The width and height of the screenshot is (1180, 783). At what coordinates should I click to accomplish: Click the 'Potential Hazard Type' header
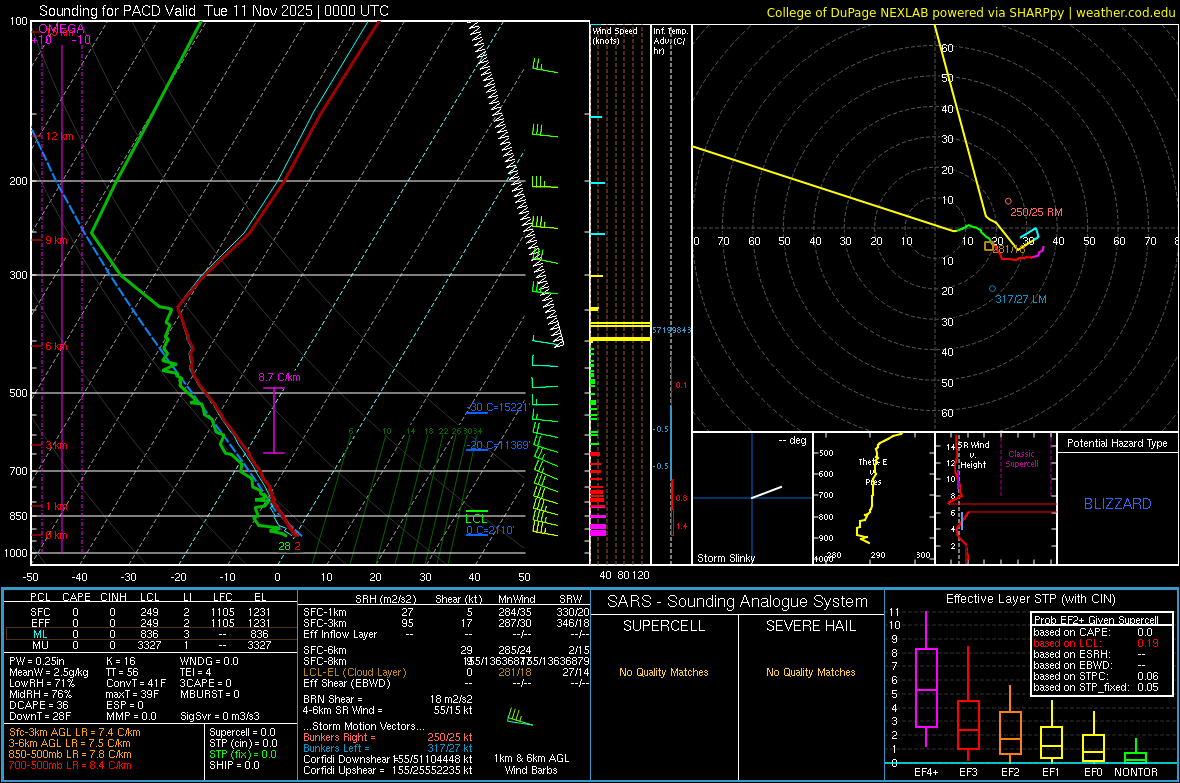(1117, 443)
